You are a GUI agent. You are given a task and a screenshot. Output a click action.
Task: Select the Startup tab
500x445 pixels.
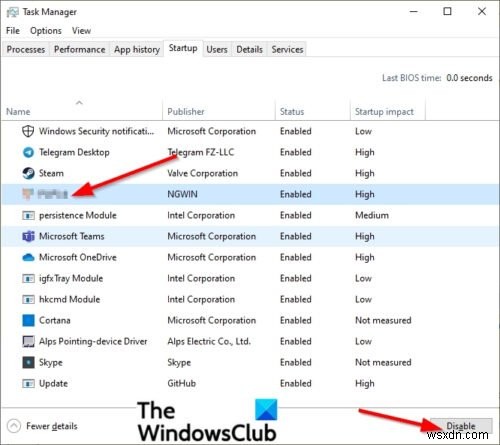[183, 48]
